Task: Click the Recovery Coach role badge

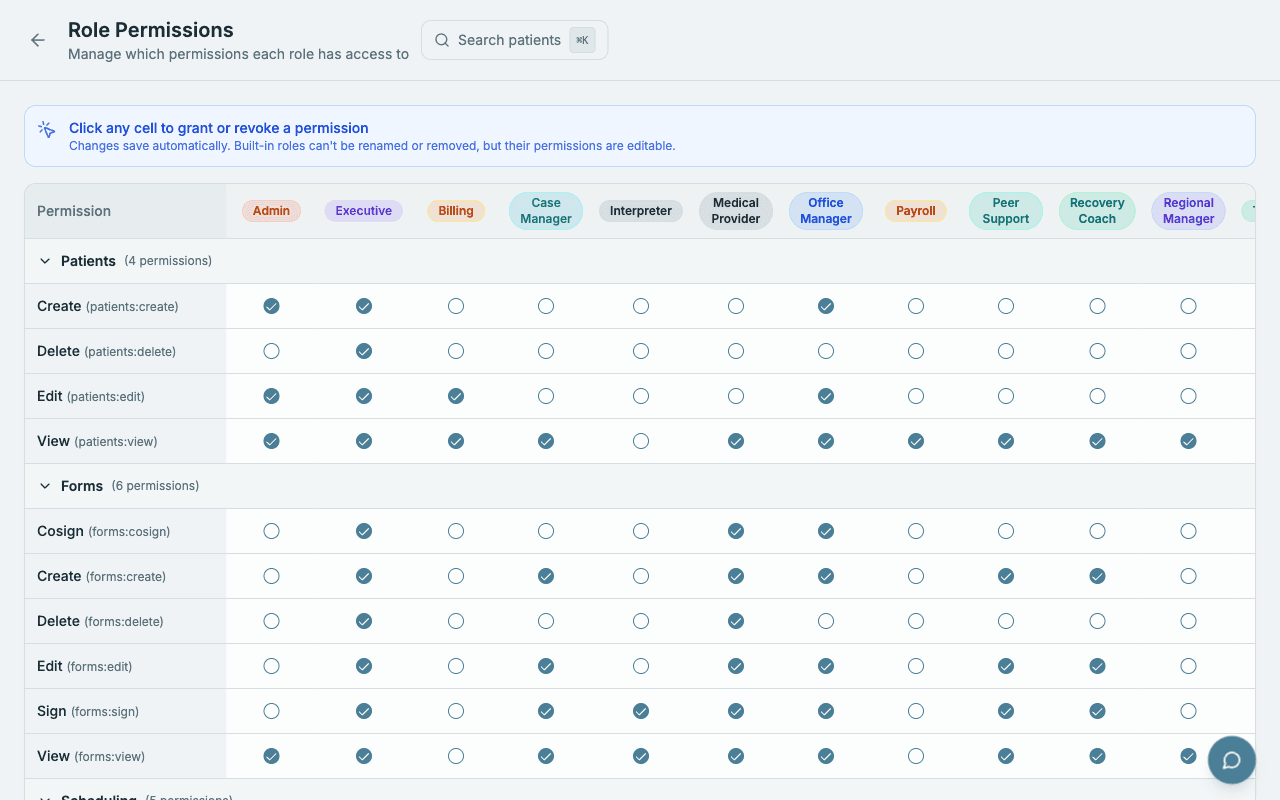Action: (x=1097, y=211)
